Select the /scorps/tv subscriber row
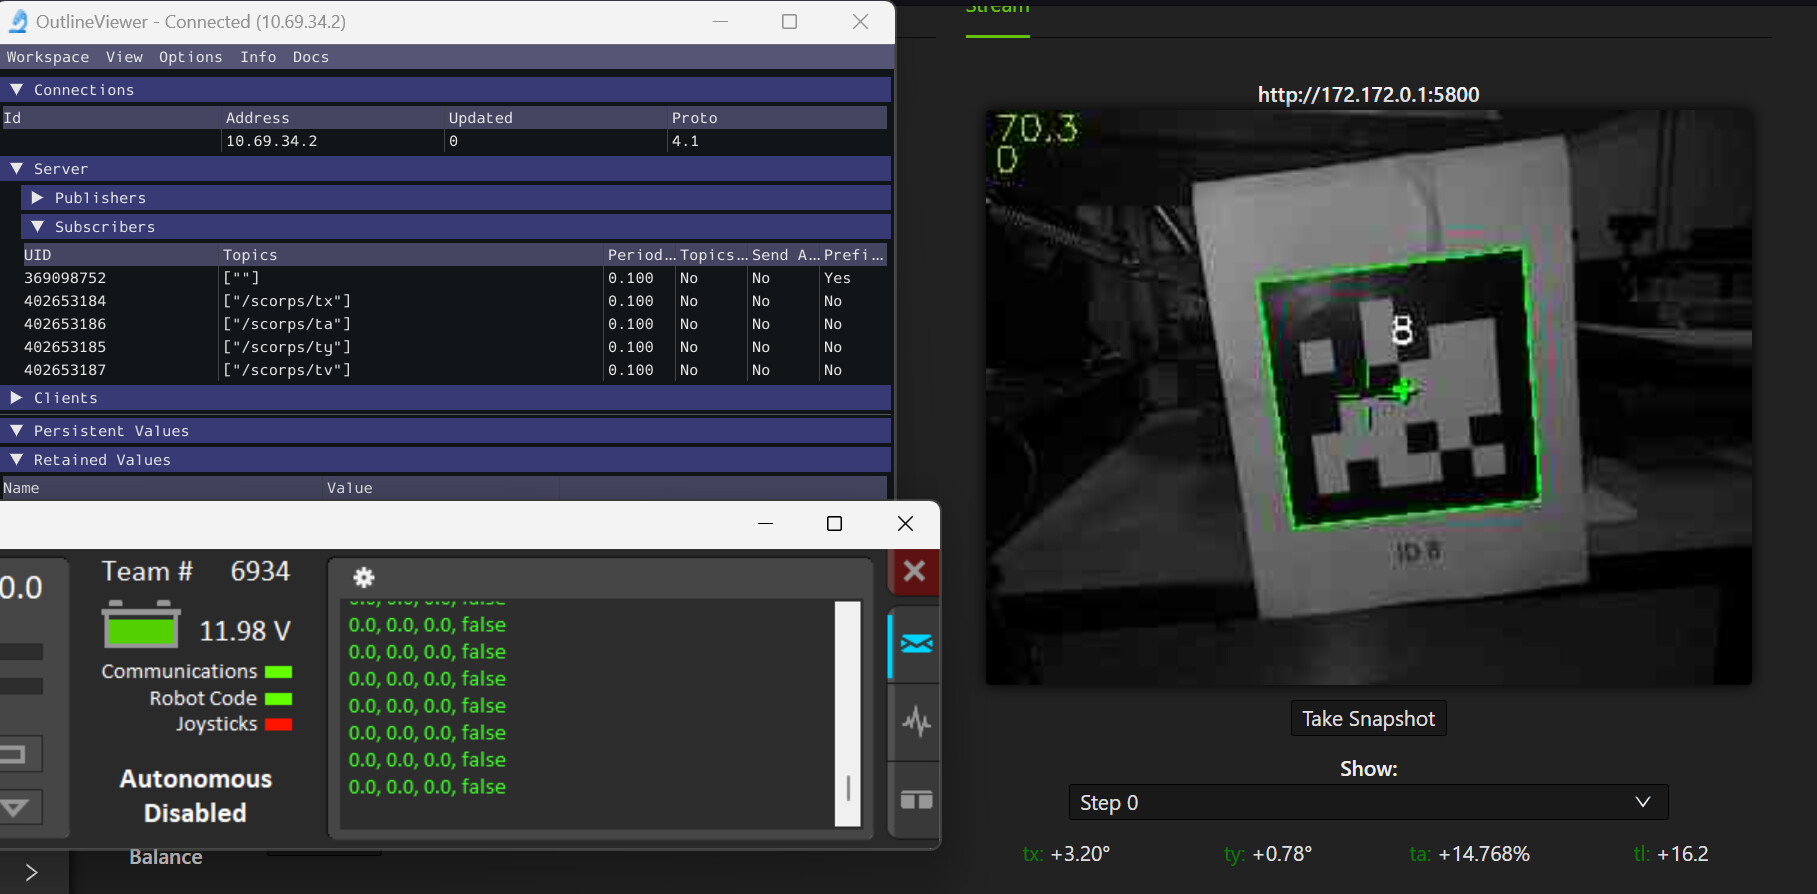Screen dimensions: 1817x894 (x=454, y=370)
